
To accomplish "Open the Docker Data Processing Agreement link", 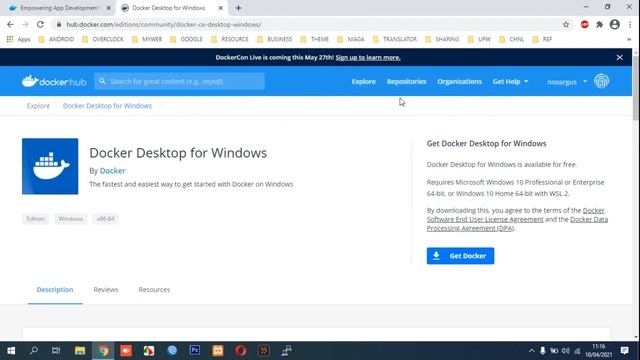I will point(517,224).
